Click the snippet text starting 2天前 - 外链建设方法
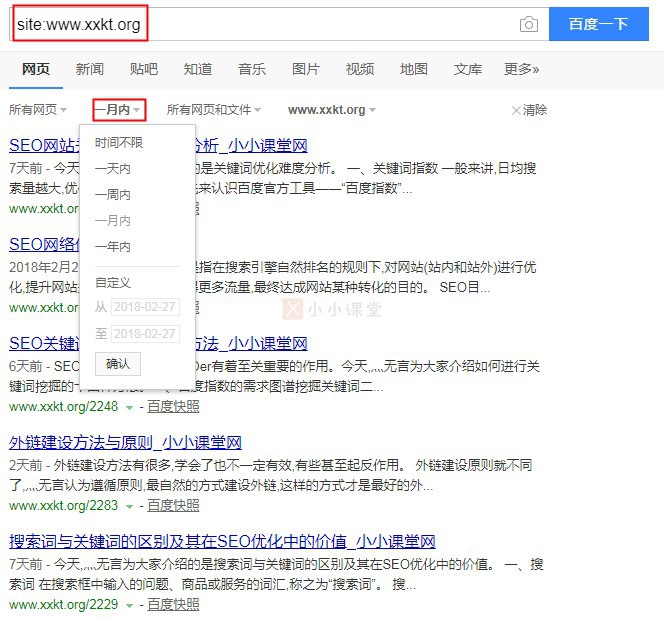The image size is (664, 619). click(270, 475)
